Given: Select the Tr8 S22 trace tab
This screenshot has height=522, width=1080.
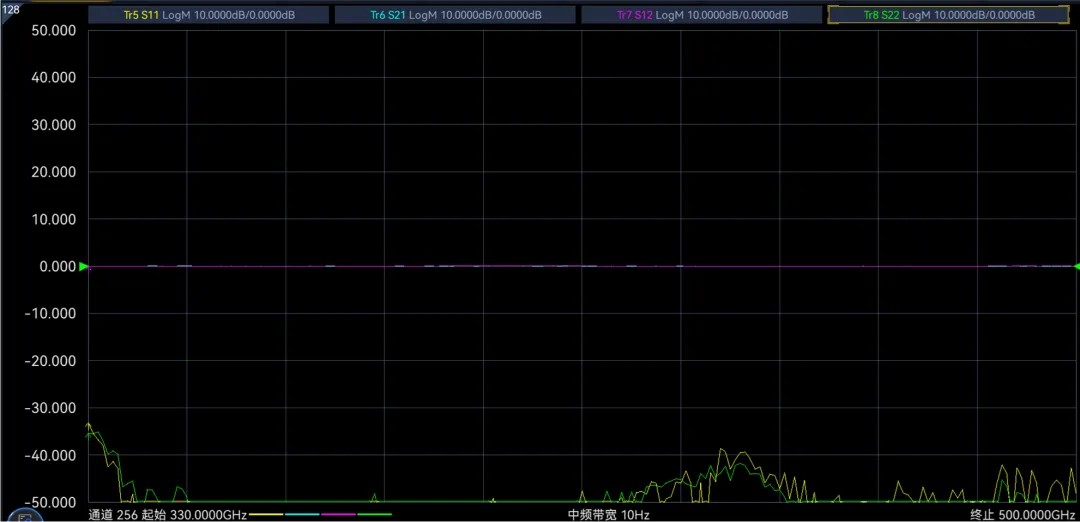Looking at the screenshot, I should pos(948,15).
